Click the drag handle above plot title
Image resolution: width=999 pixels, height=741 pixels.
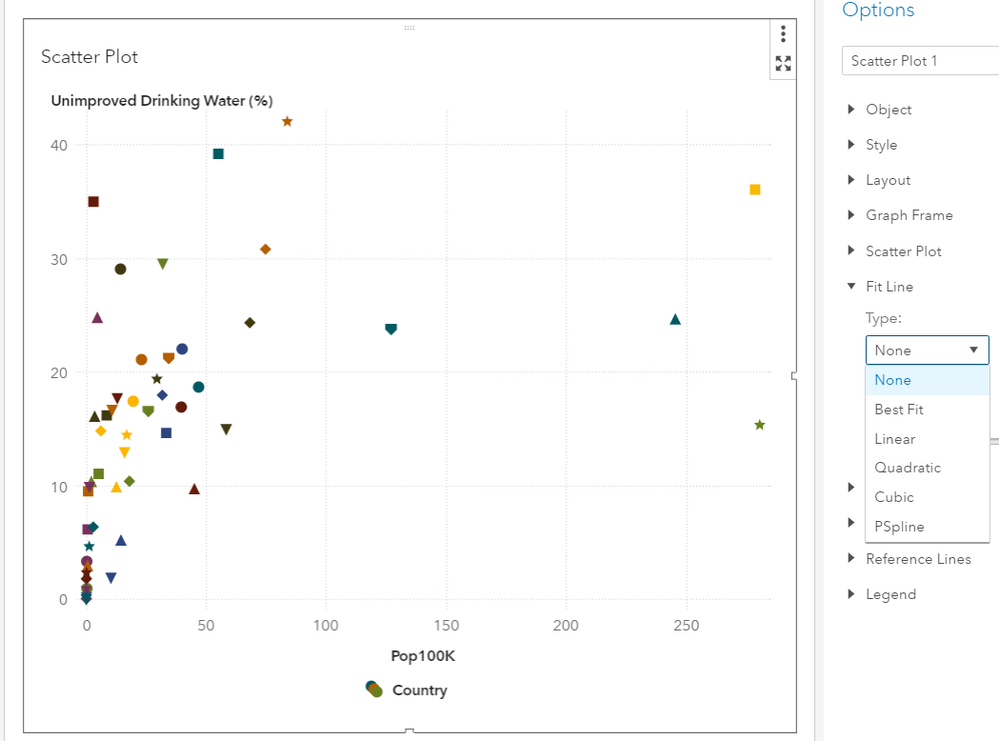click(x=409, y=28)
